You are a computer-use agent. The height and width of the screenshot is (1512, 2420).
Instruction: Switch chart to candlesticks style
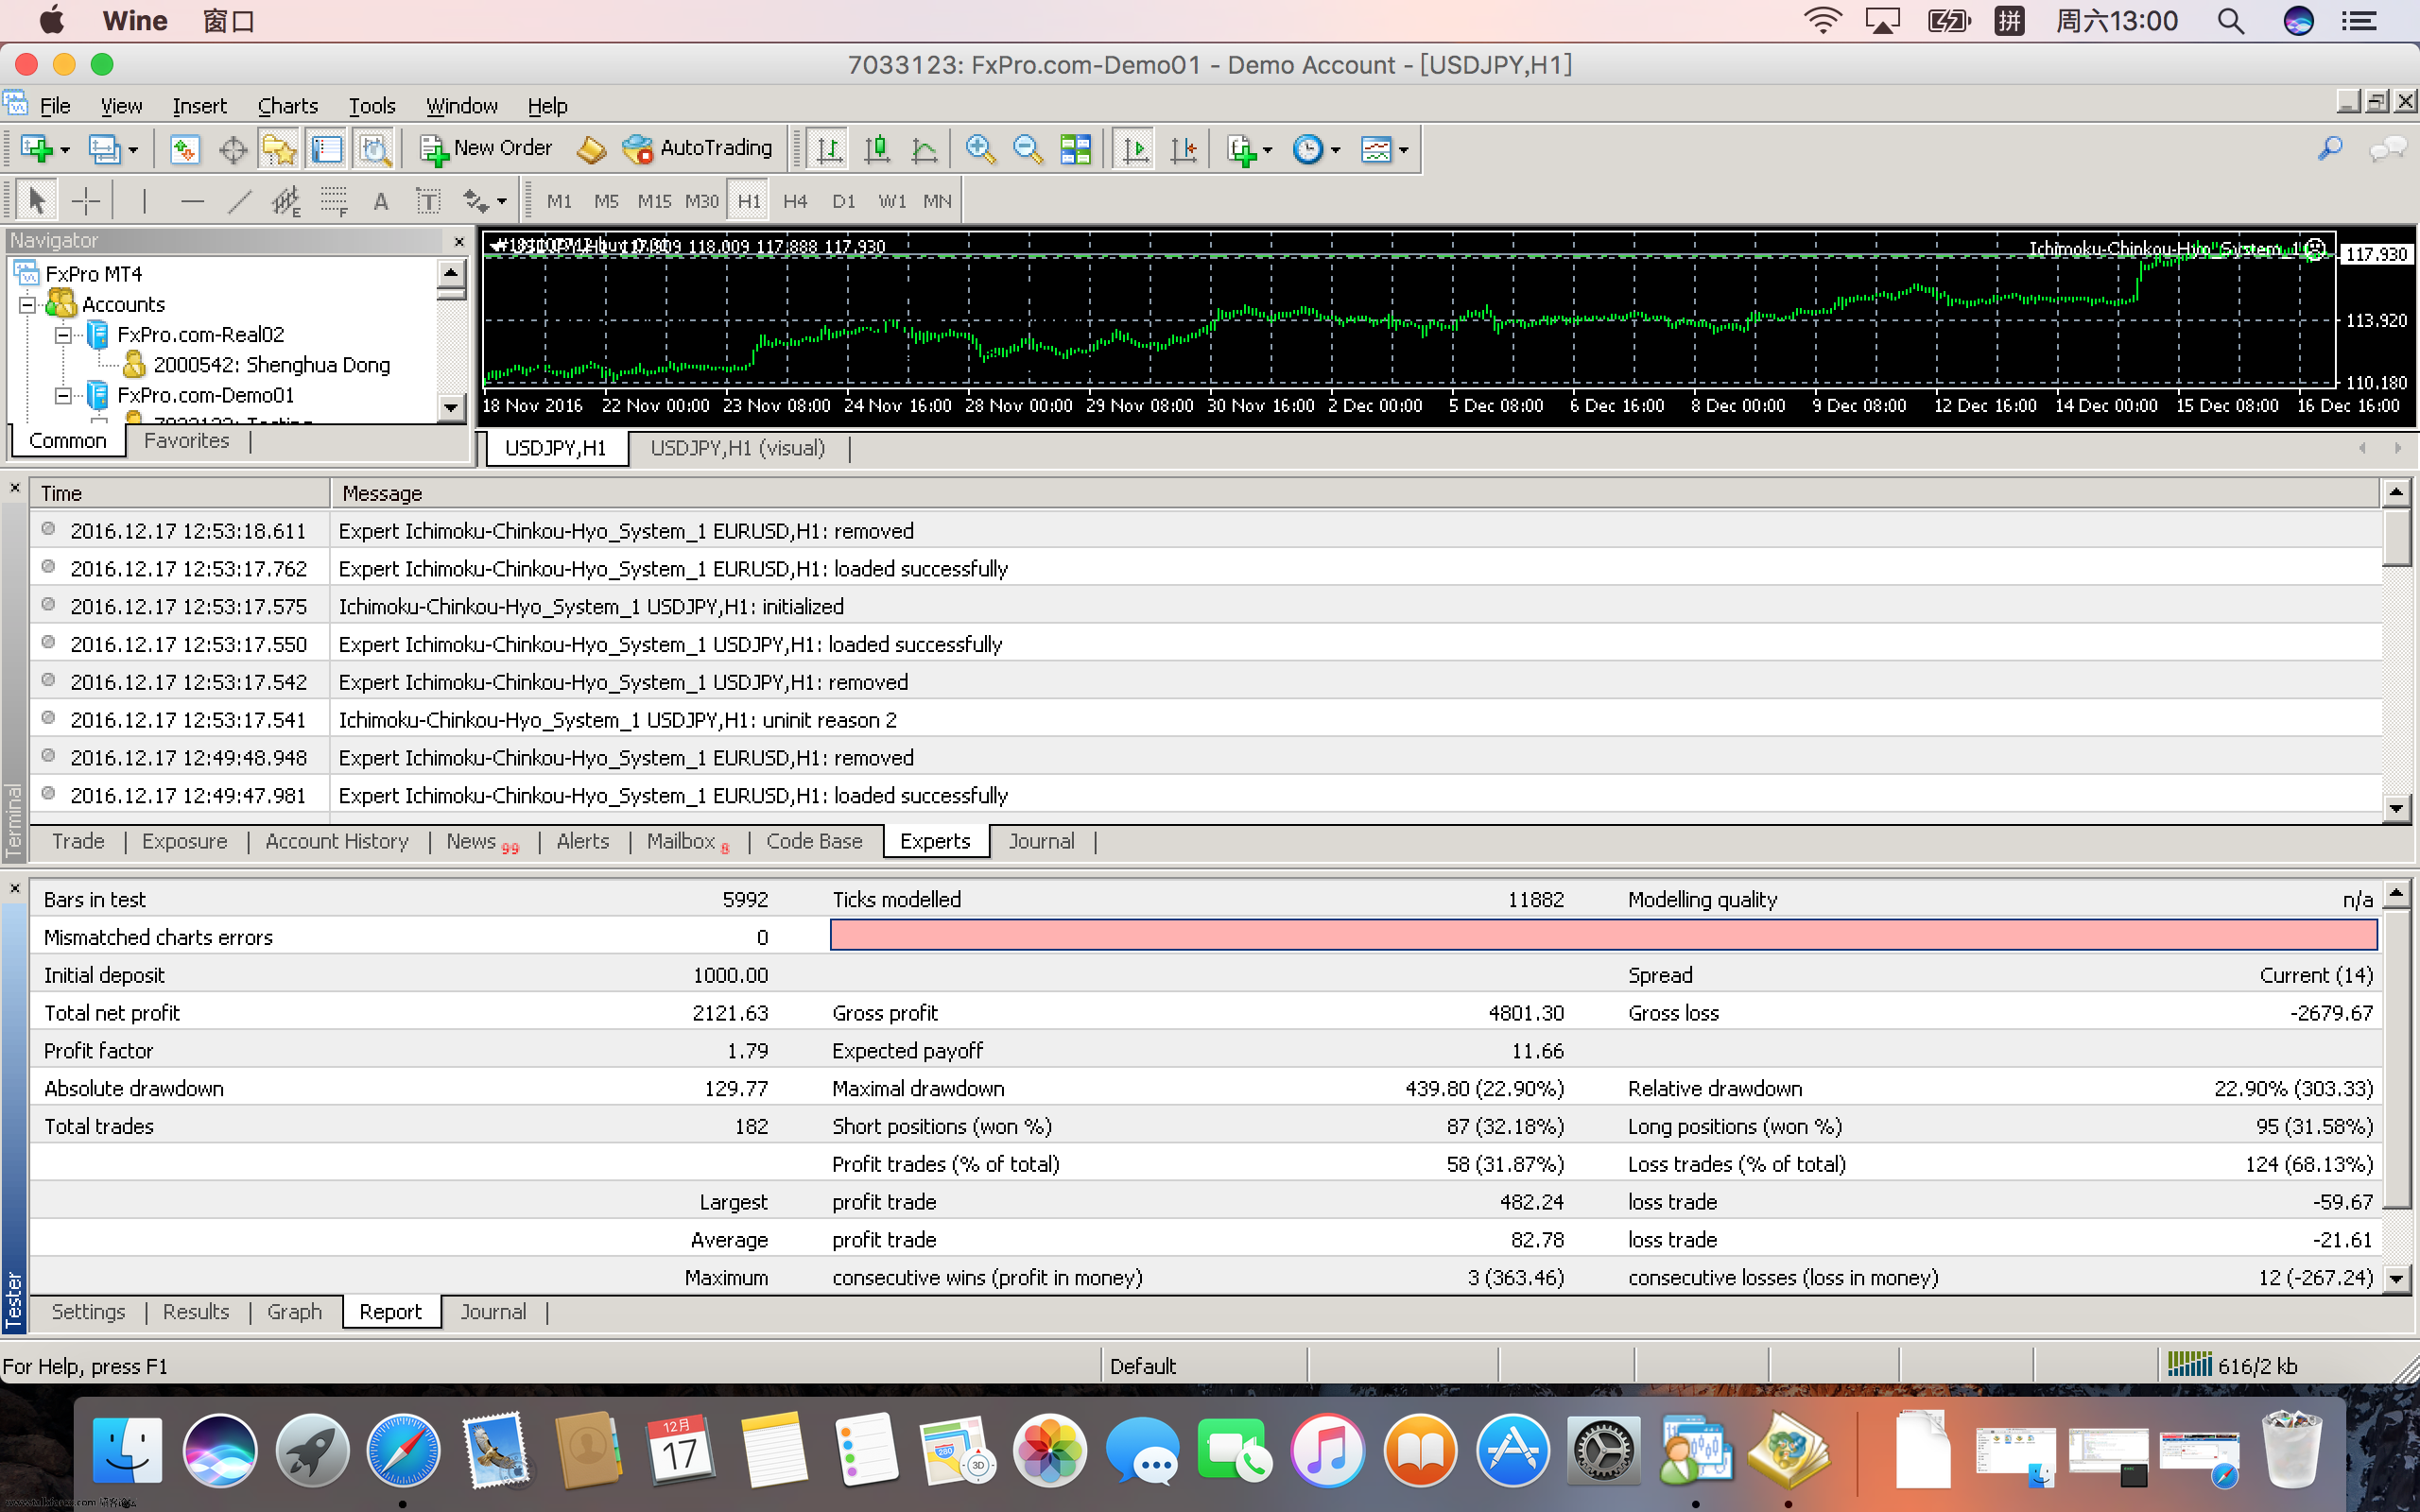(x=877, y=150)
